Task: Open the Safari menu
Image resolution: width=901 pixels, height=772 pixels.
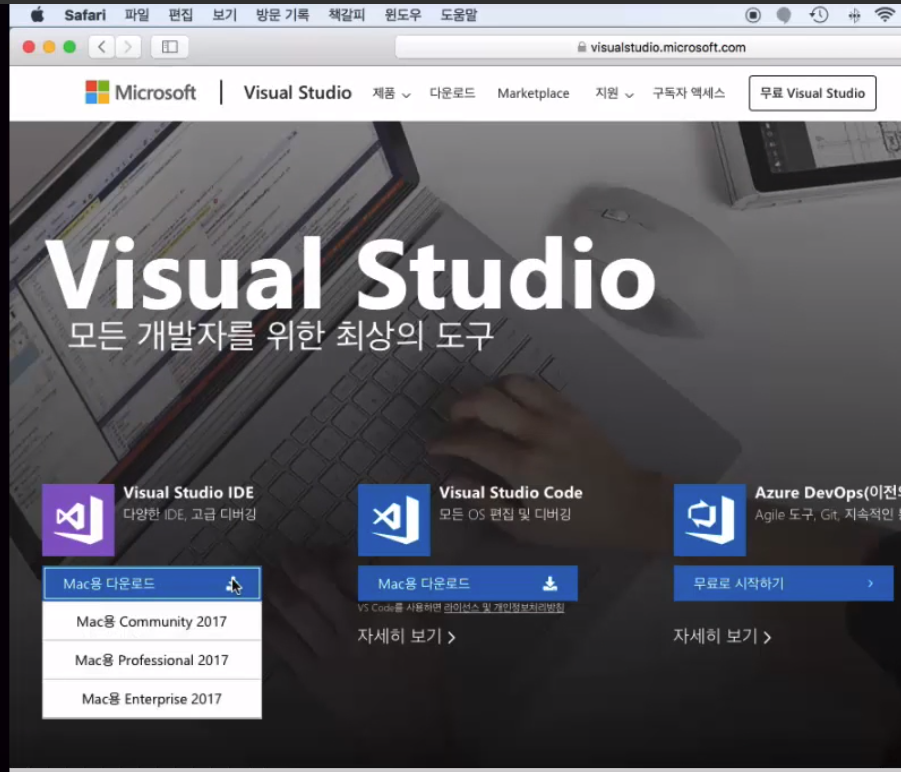Action: pos(85,15)
